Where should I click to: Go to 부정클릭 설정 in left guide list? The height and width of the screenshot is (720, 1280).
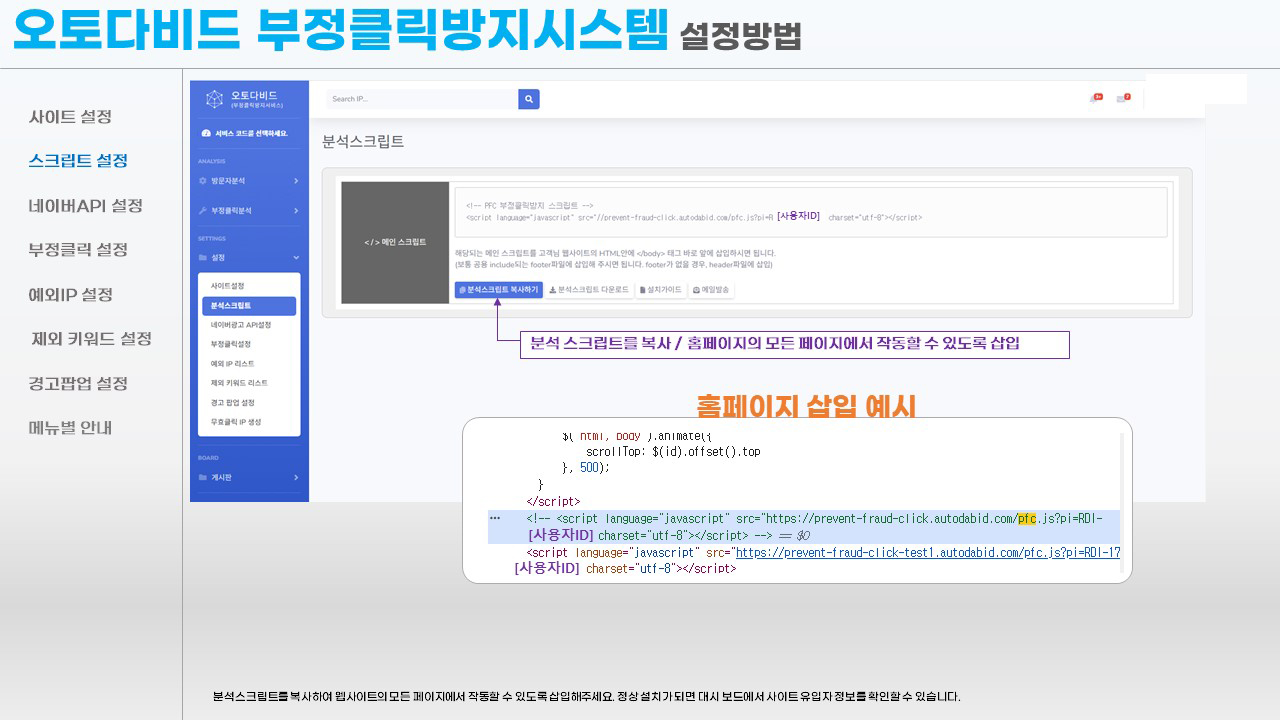78,250
